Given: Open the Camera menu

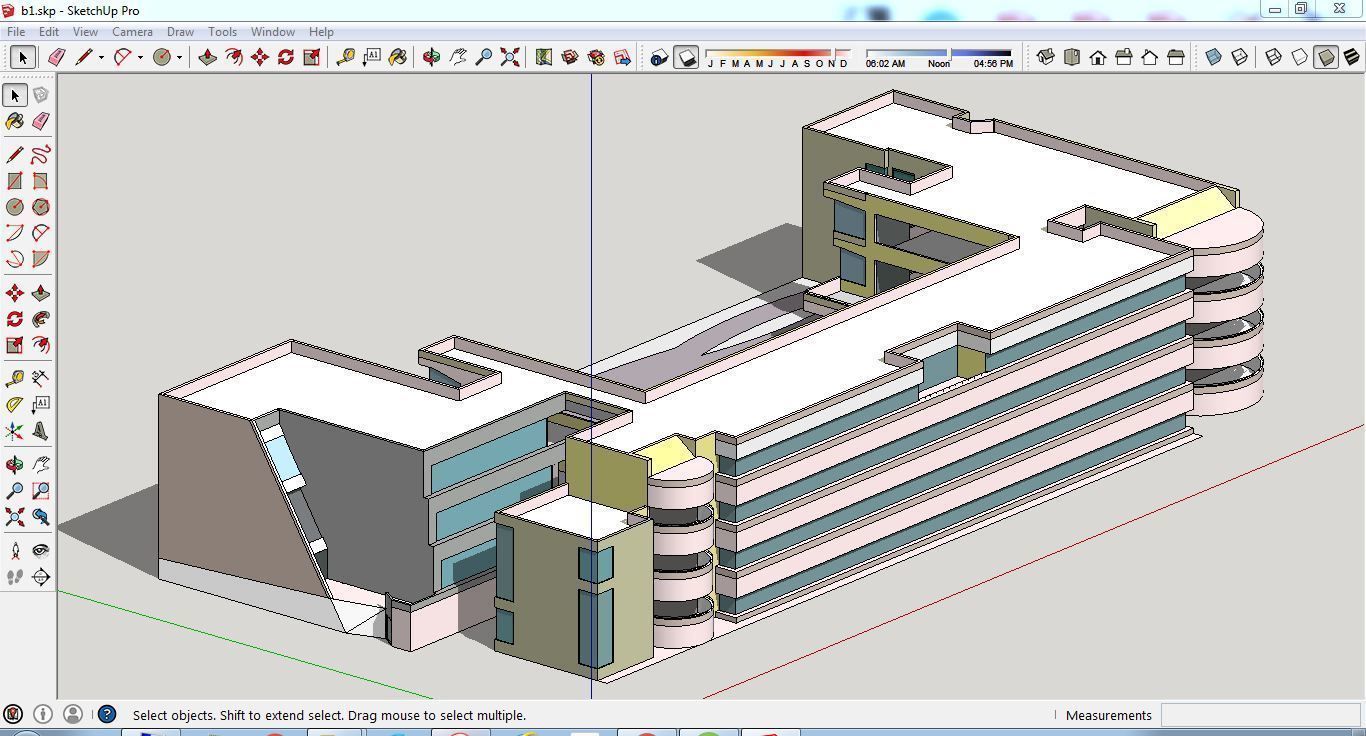Looking at the screenshot, I should 132,32.
